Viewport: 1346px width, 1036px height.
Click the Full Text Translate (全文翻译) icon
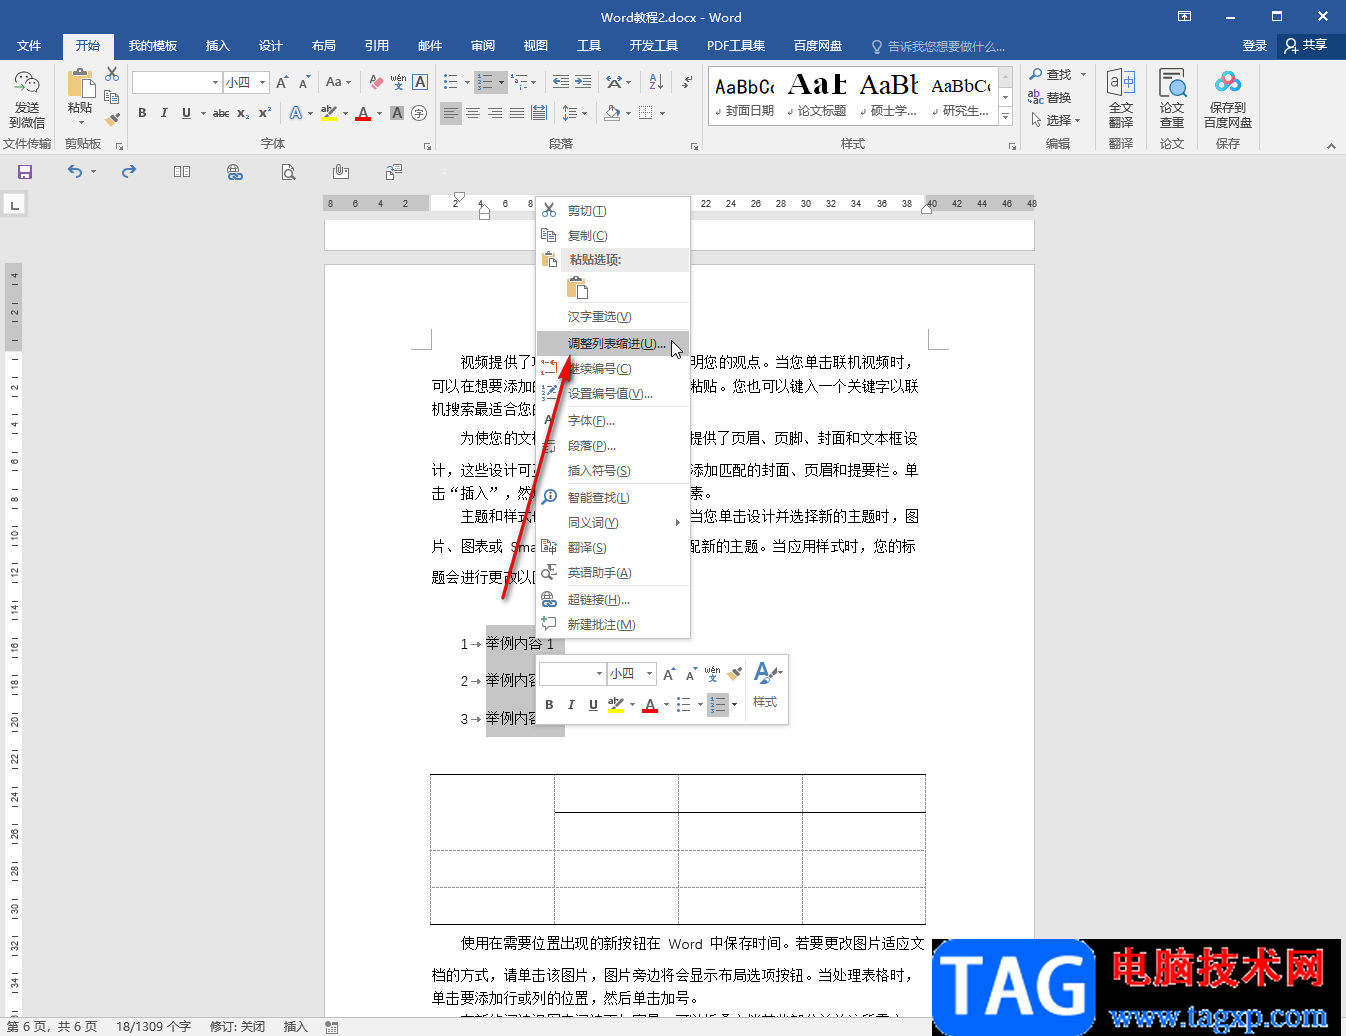click(x=1121, y=83)
